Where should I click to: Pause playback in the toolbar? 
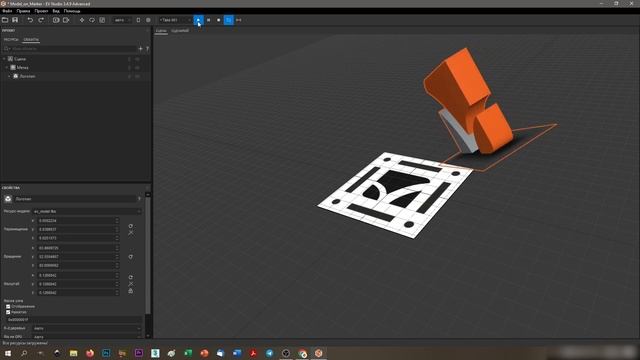(x=208, y=20)
